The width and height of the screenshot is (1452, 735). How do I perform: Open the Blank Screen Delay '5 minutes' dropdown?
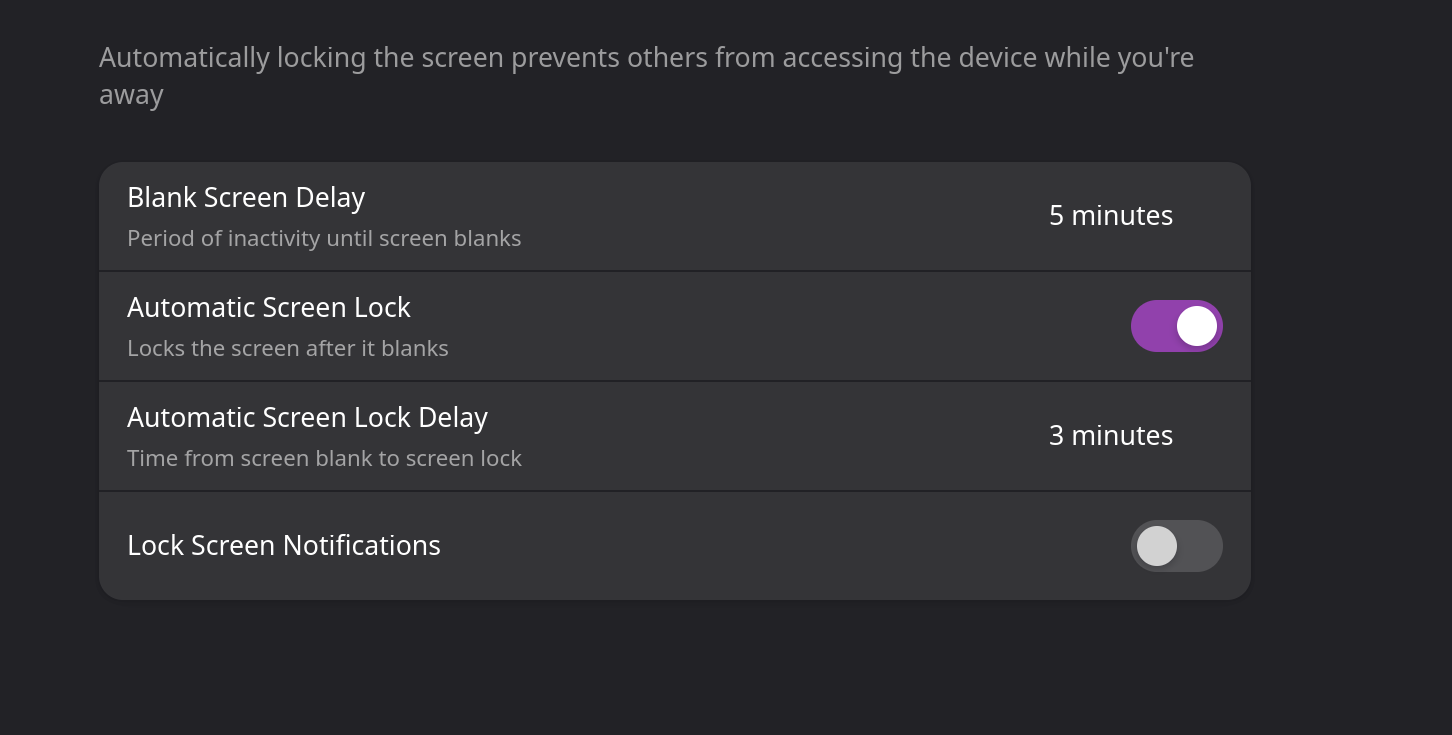tap(1110, 216)
